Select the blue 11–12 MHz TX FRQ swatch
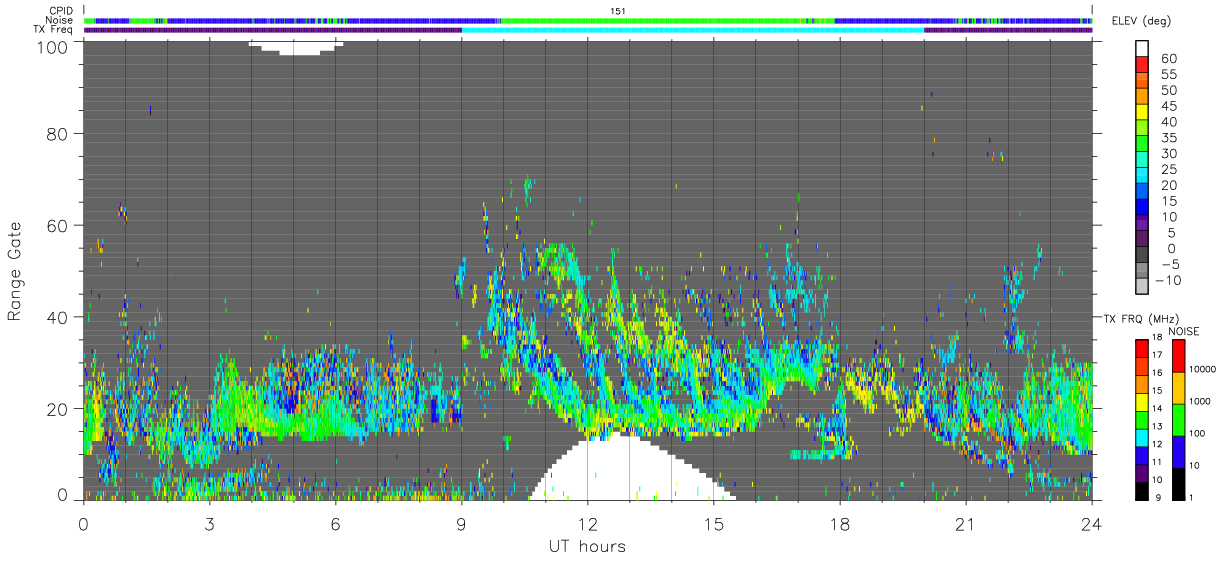Viewport: 1228px width, 567px height. pyautogui.click(x=1141, y=454)
